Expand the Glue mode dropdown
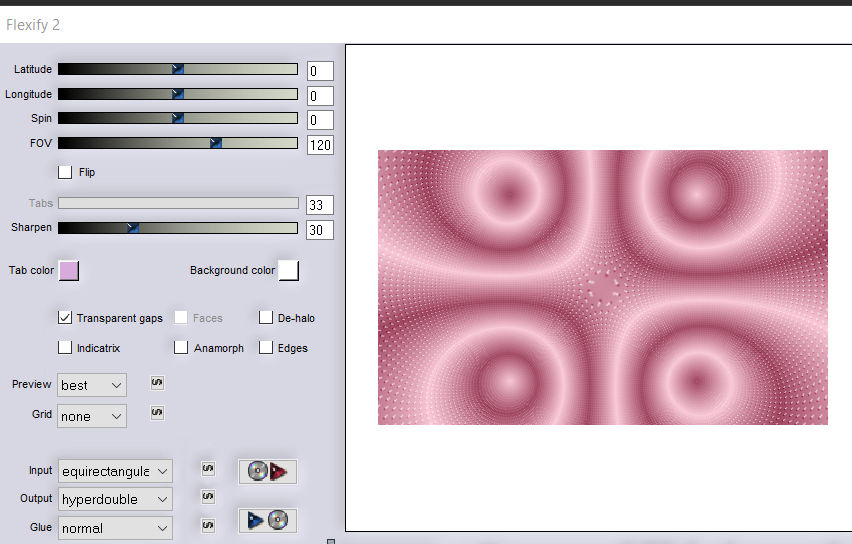Viewport: 852px width, 544px height. click(115, 528)
